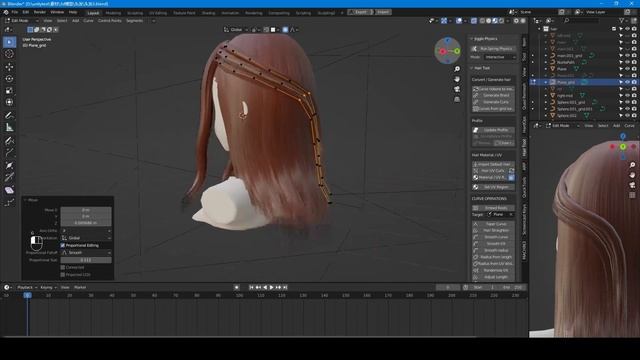Viewport: 640px width, 360px height.
Task: Click the Target Plane object field
Action: [500, 214]
